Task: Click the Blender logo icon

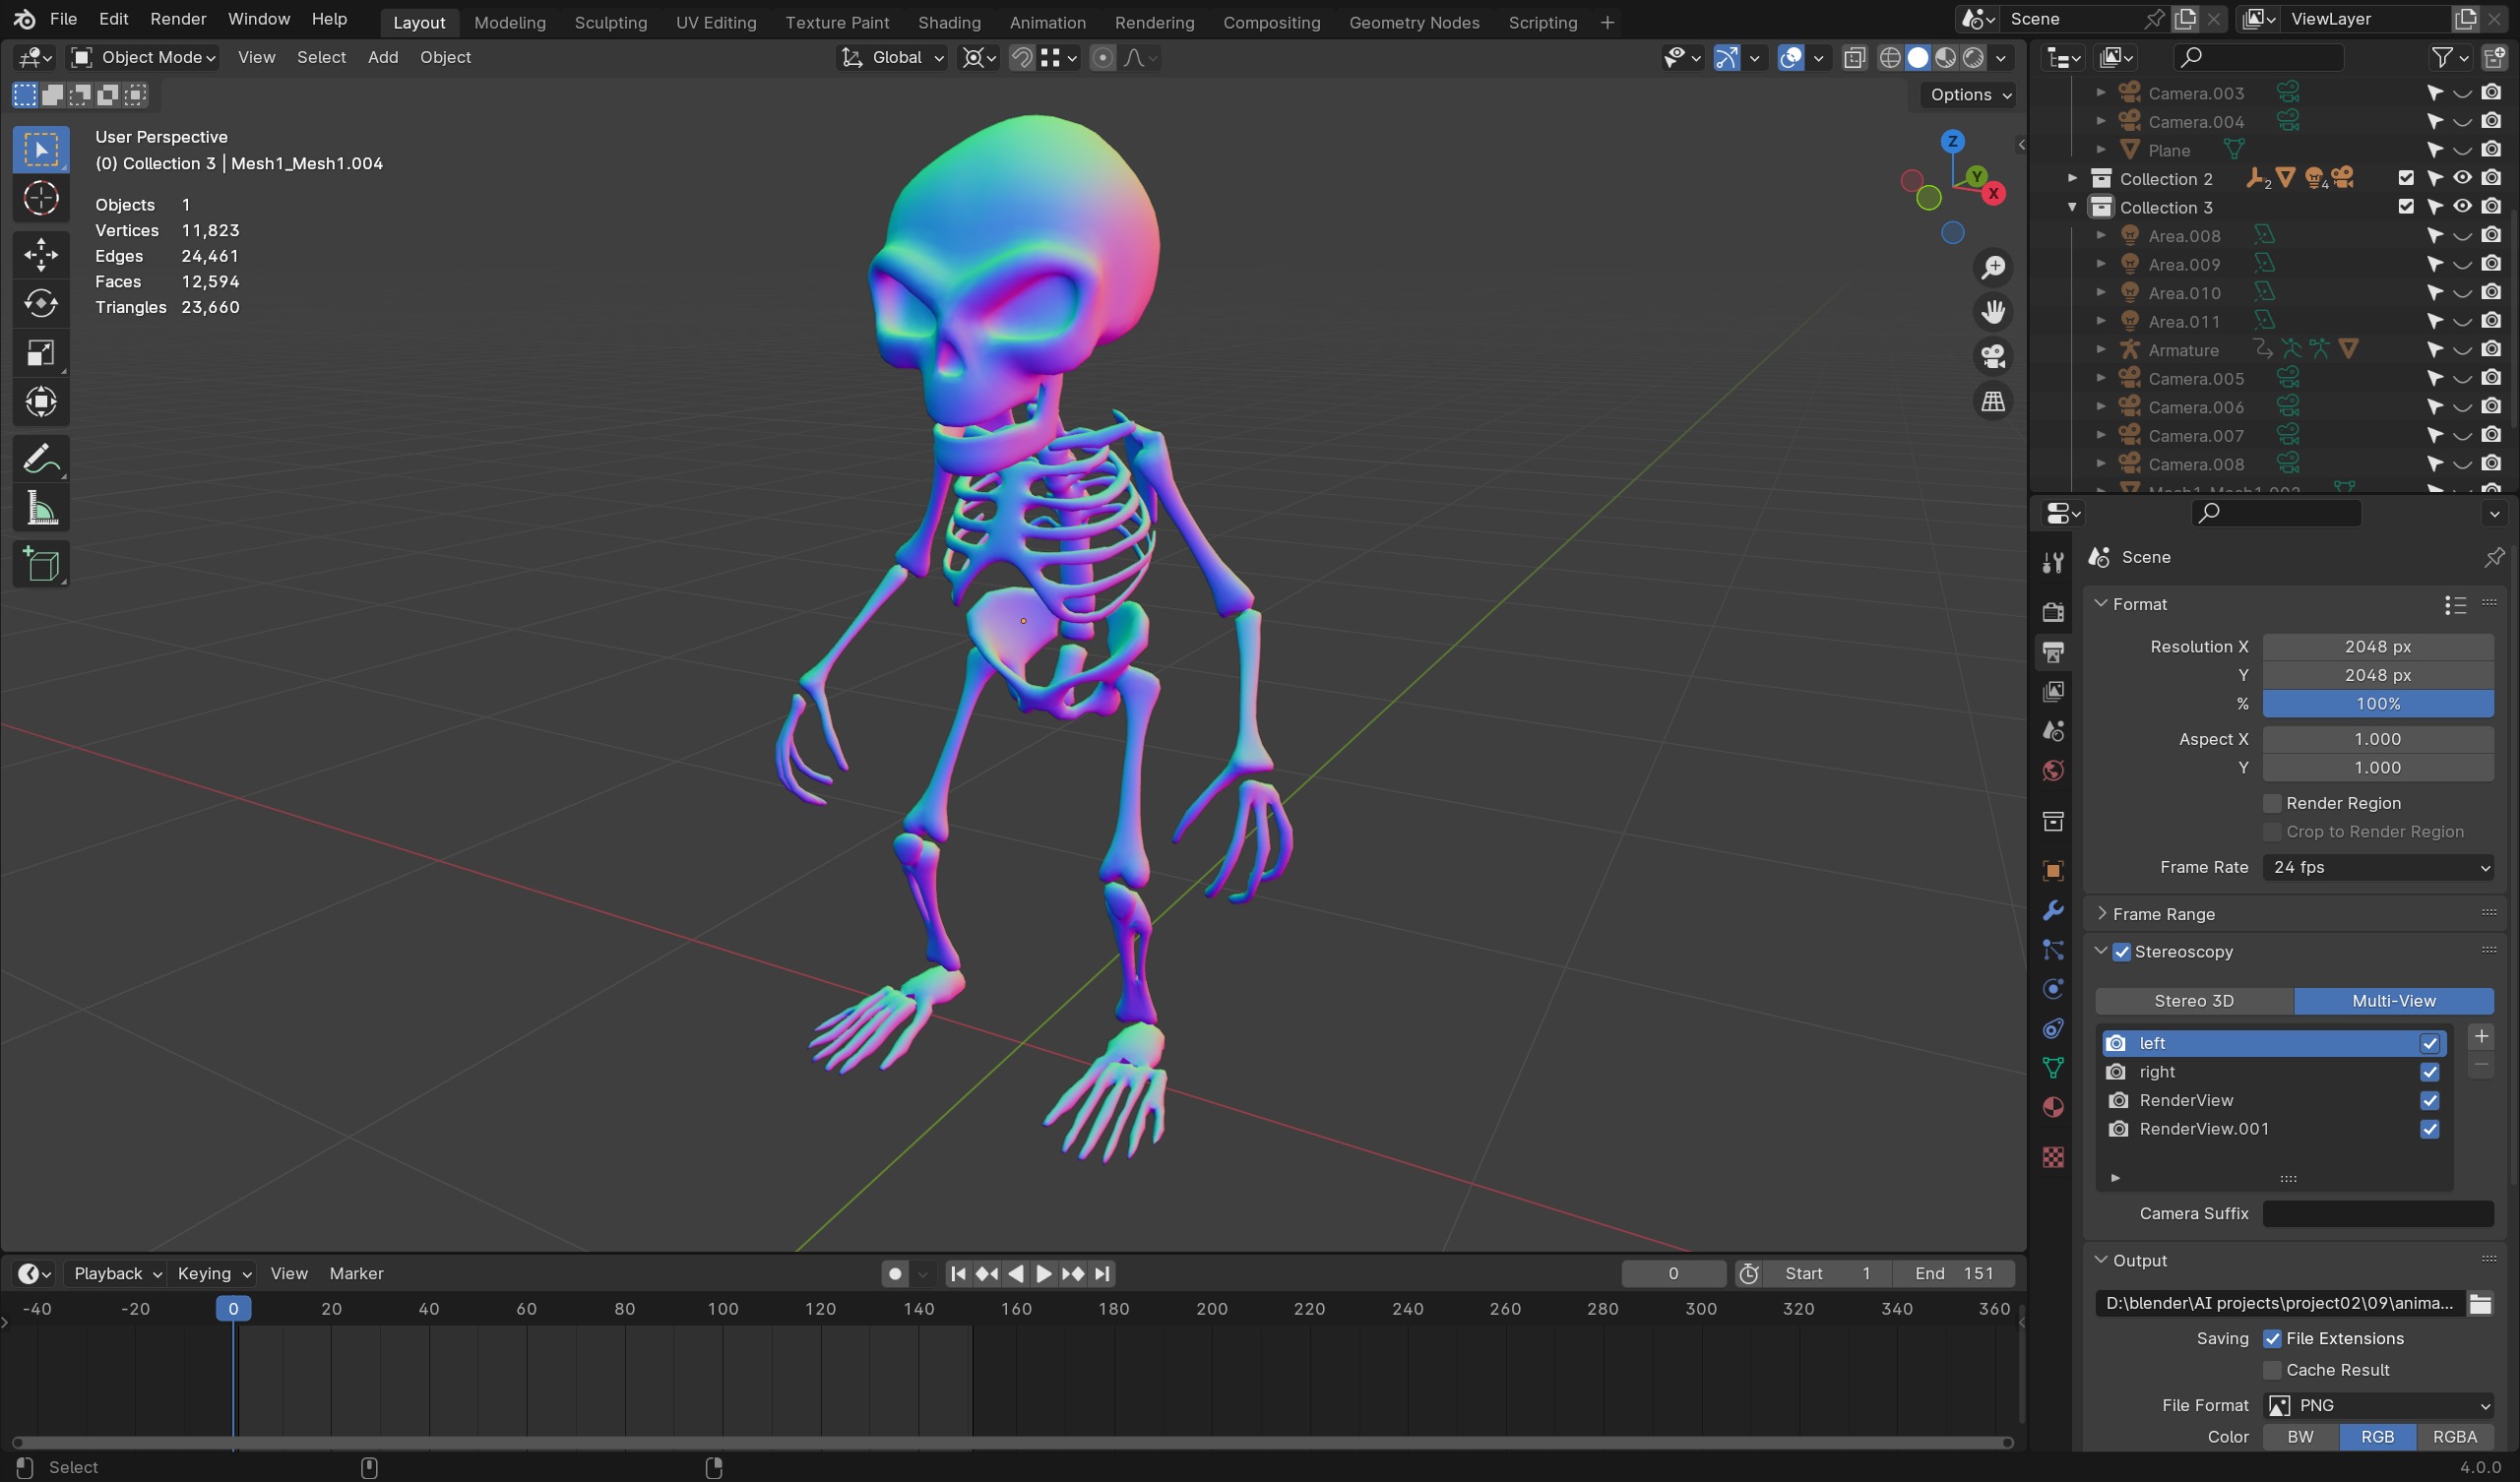Action: click(24, 19)
